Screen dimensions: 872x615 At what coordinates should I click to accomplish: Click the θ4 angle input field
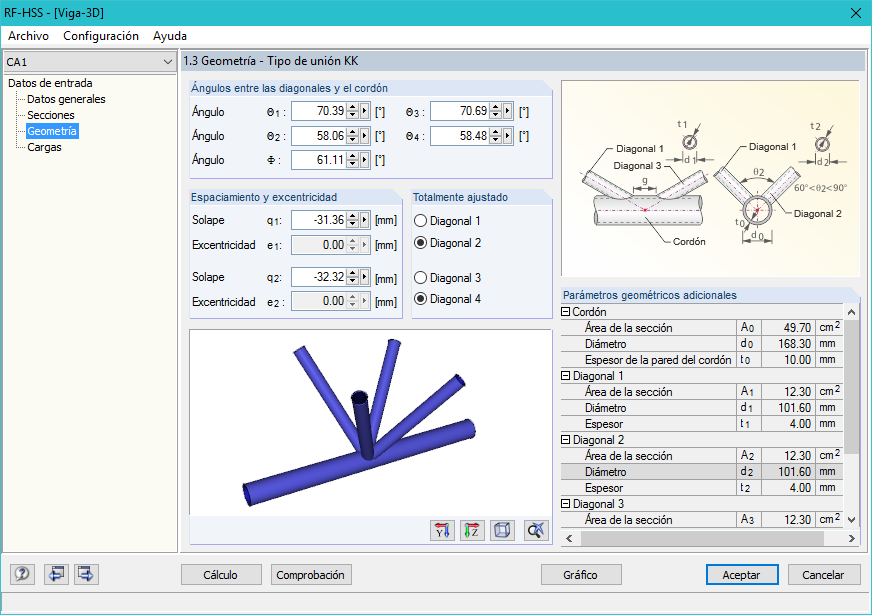tap(460, 136)
